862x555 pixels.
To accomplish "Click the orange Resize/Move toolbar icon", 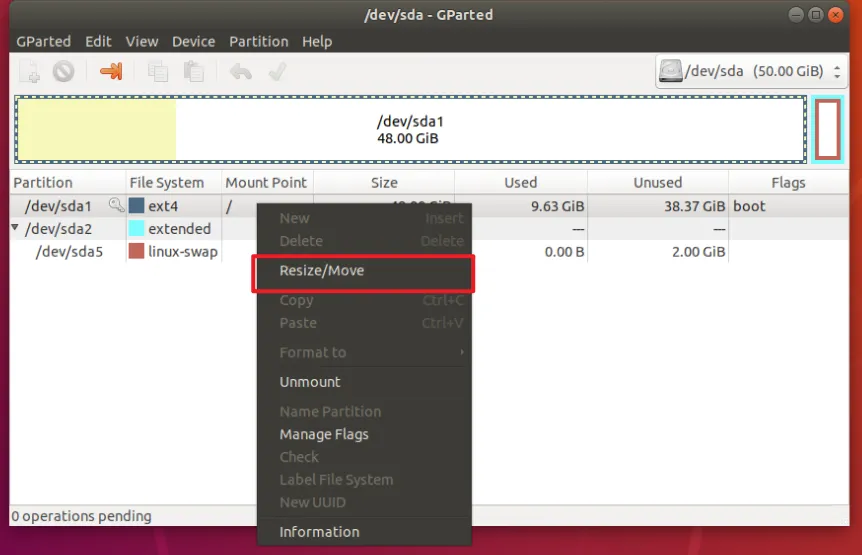I will (111, 71).
